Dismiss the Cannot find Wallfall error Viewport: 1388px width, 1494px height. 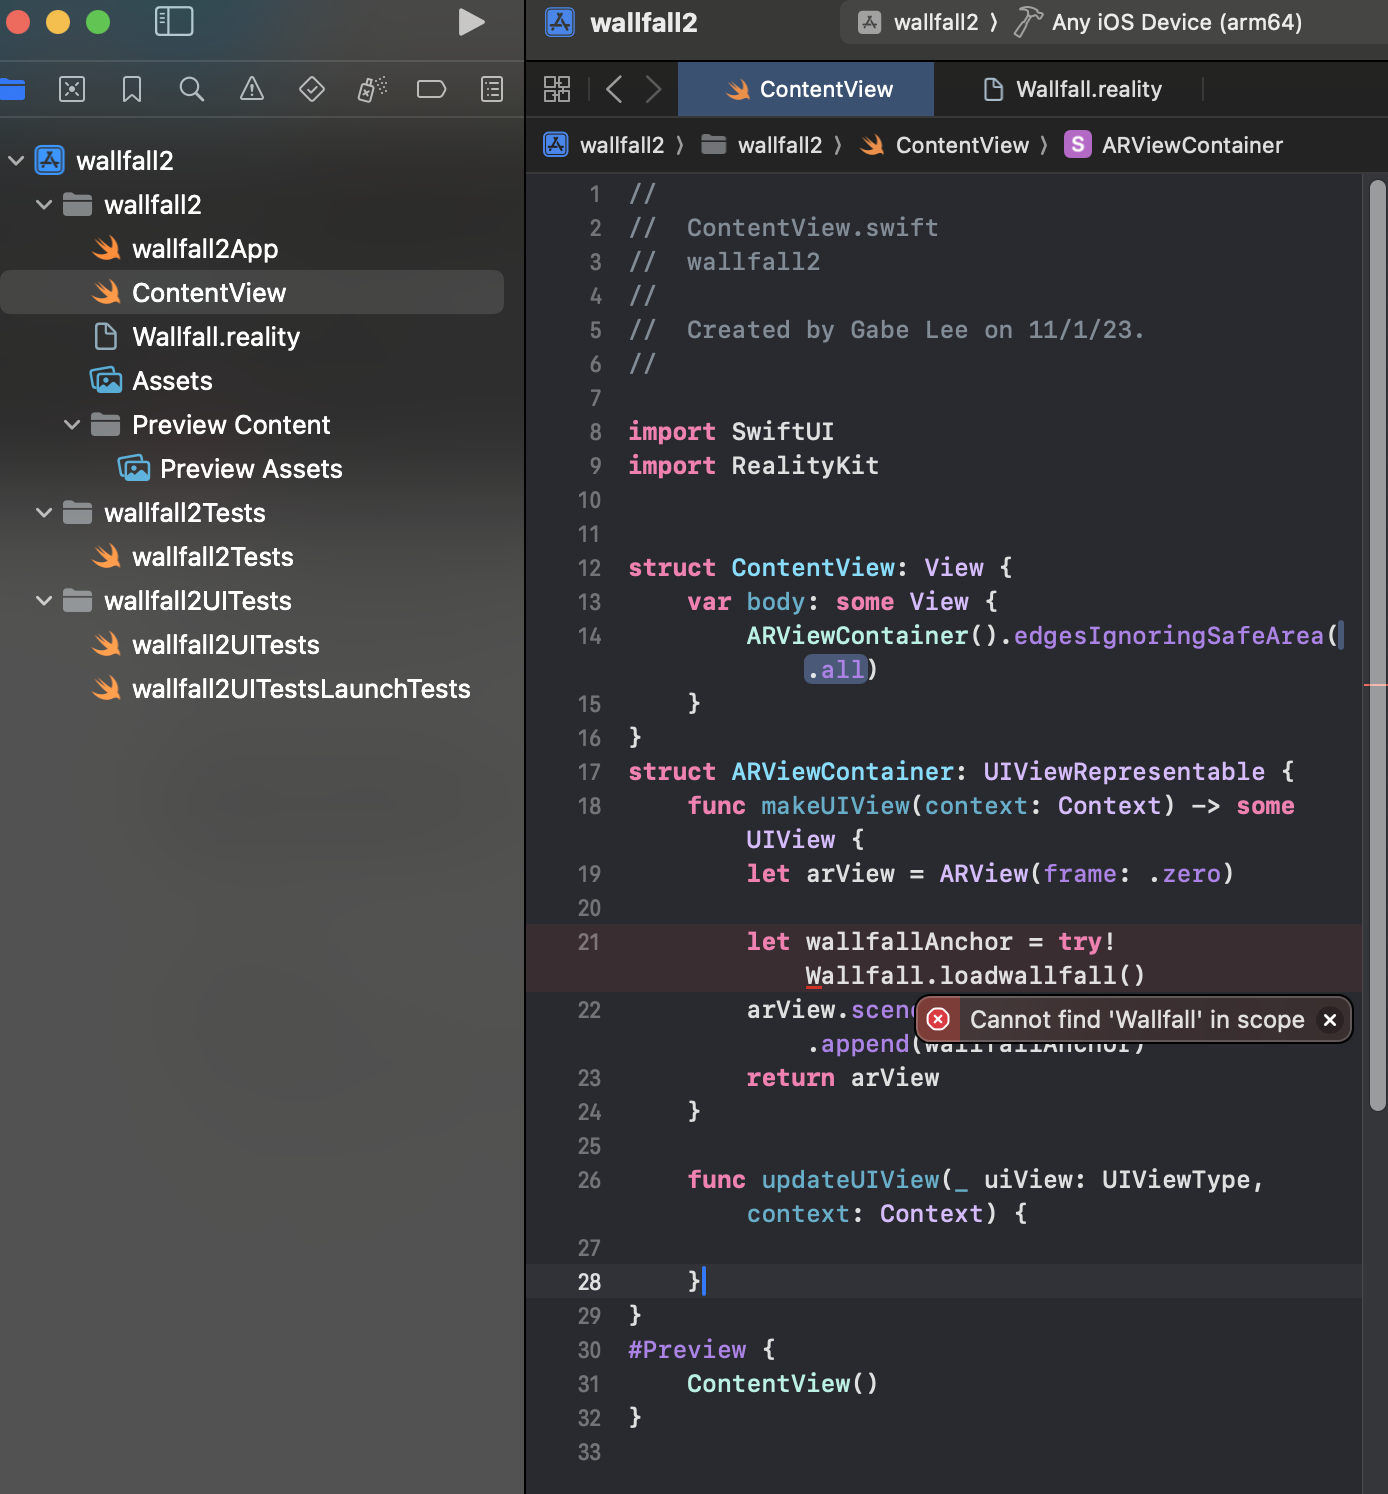[x=1330, y=1019]
